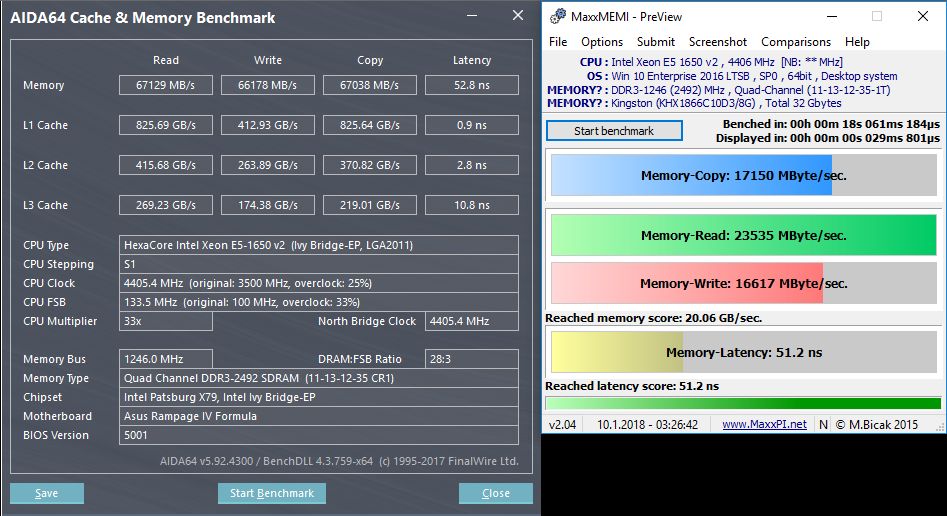947x516 pixels.
Task: Click the N indicator in MaxxMEMI status bar
Action: coord(823,424)
